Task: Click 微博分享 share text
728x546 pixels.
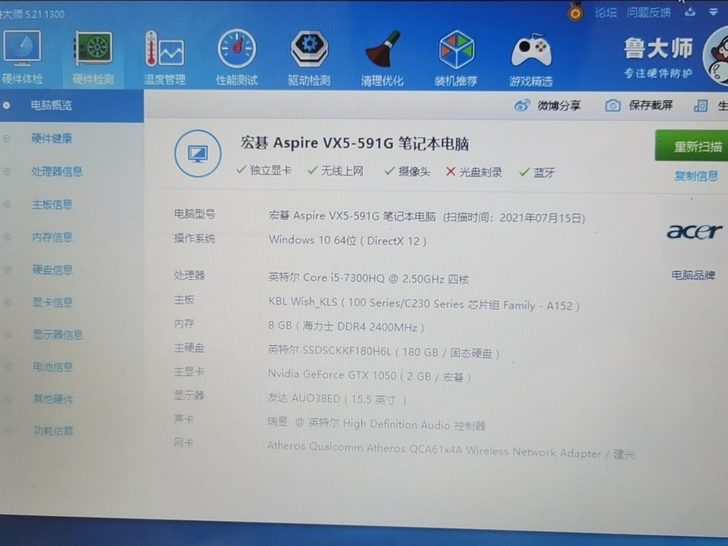Action: click(559, 105)
